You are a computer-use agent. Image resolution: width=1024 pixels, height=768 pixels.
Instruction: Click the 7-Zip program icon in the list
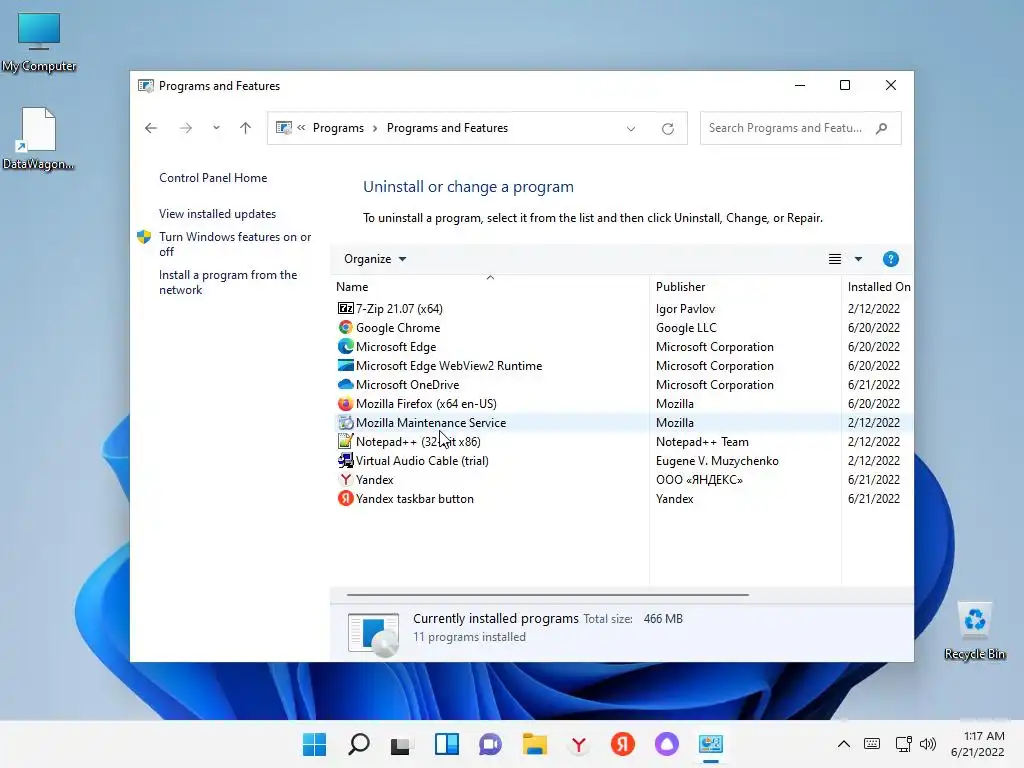tap(345, 308)
